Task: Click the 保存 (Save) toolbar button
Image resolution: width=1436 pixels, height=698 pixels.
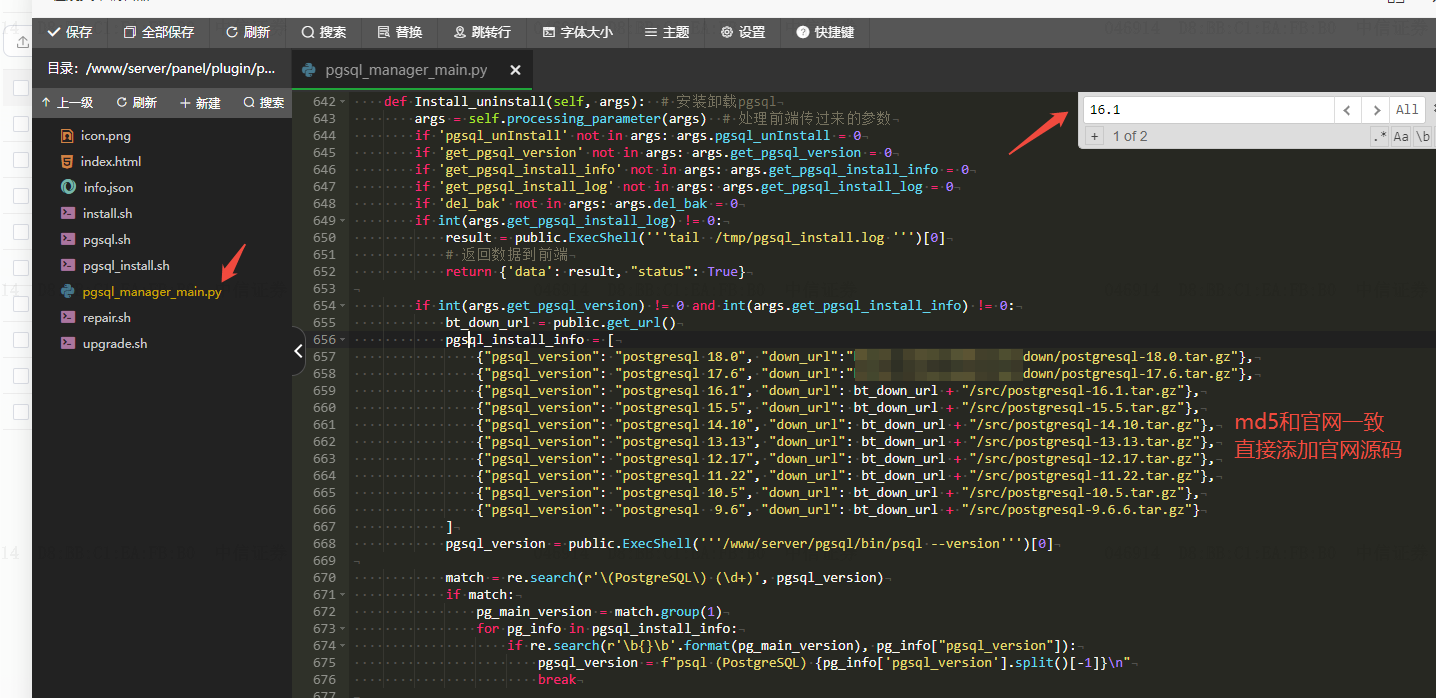Action: (69, 32)
